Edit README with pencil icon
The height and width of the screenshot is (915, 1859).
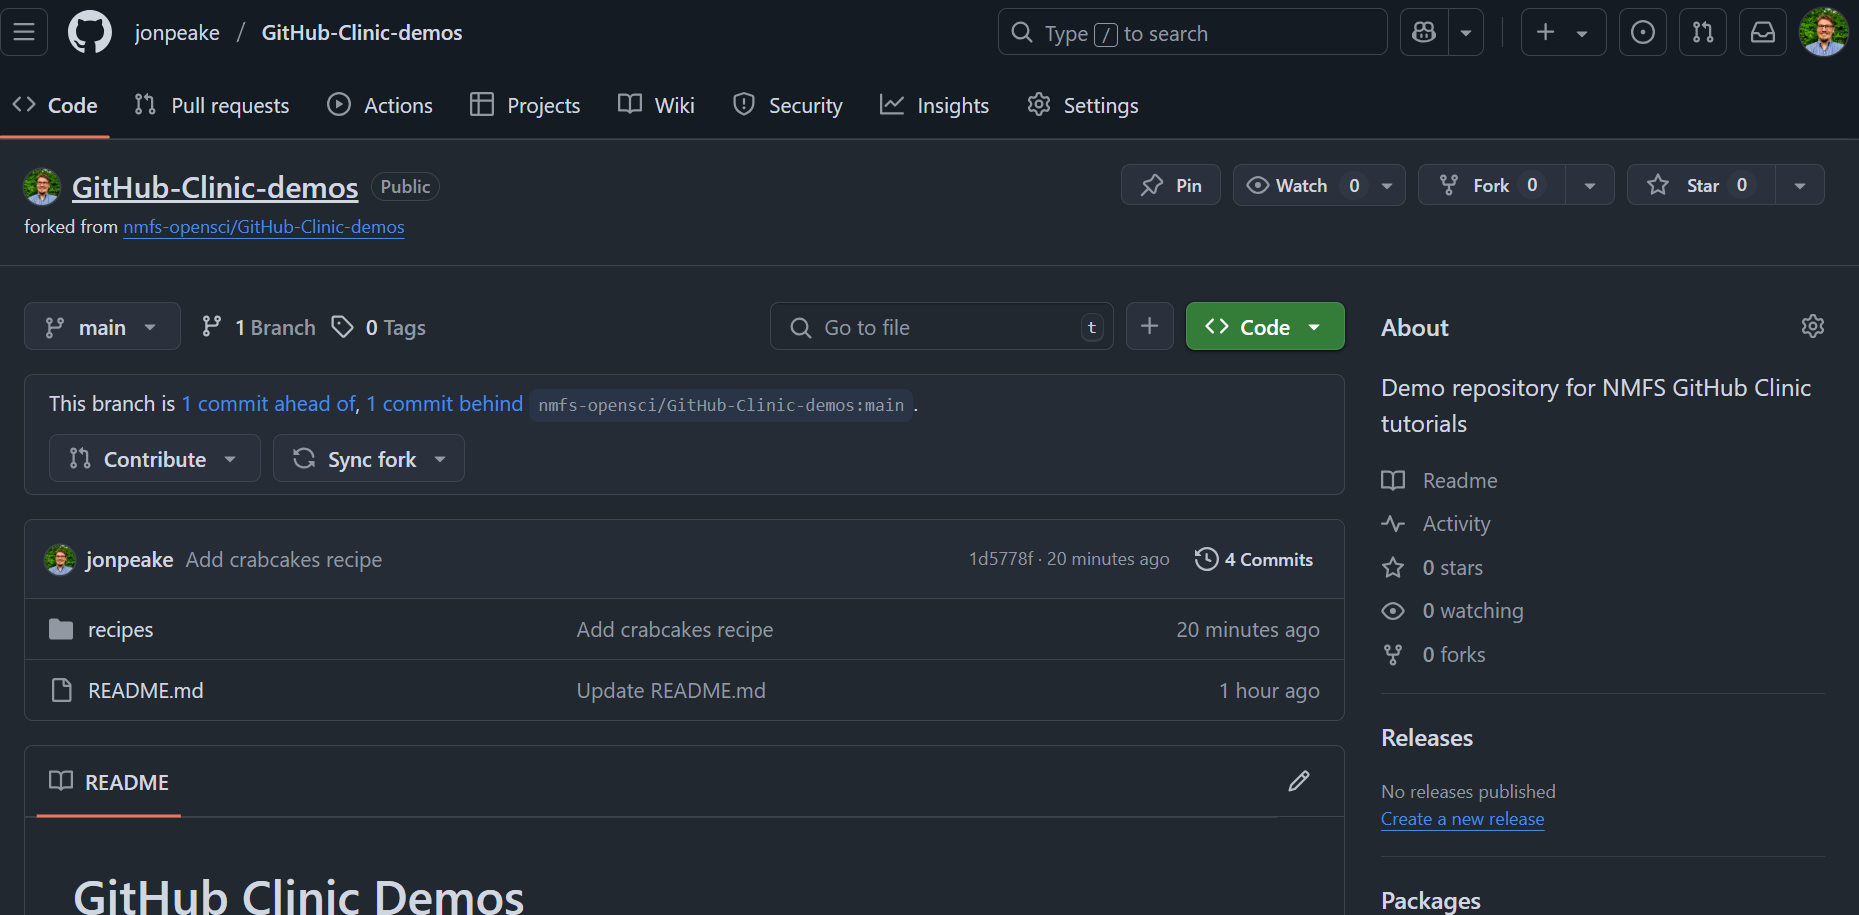[x=1298, y=781]
